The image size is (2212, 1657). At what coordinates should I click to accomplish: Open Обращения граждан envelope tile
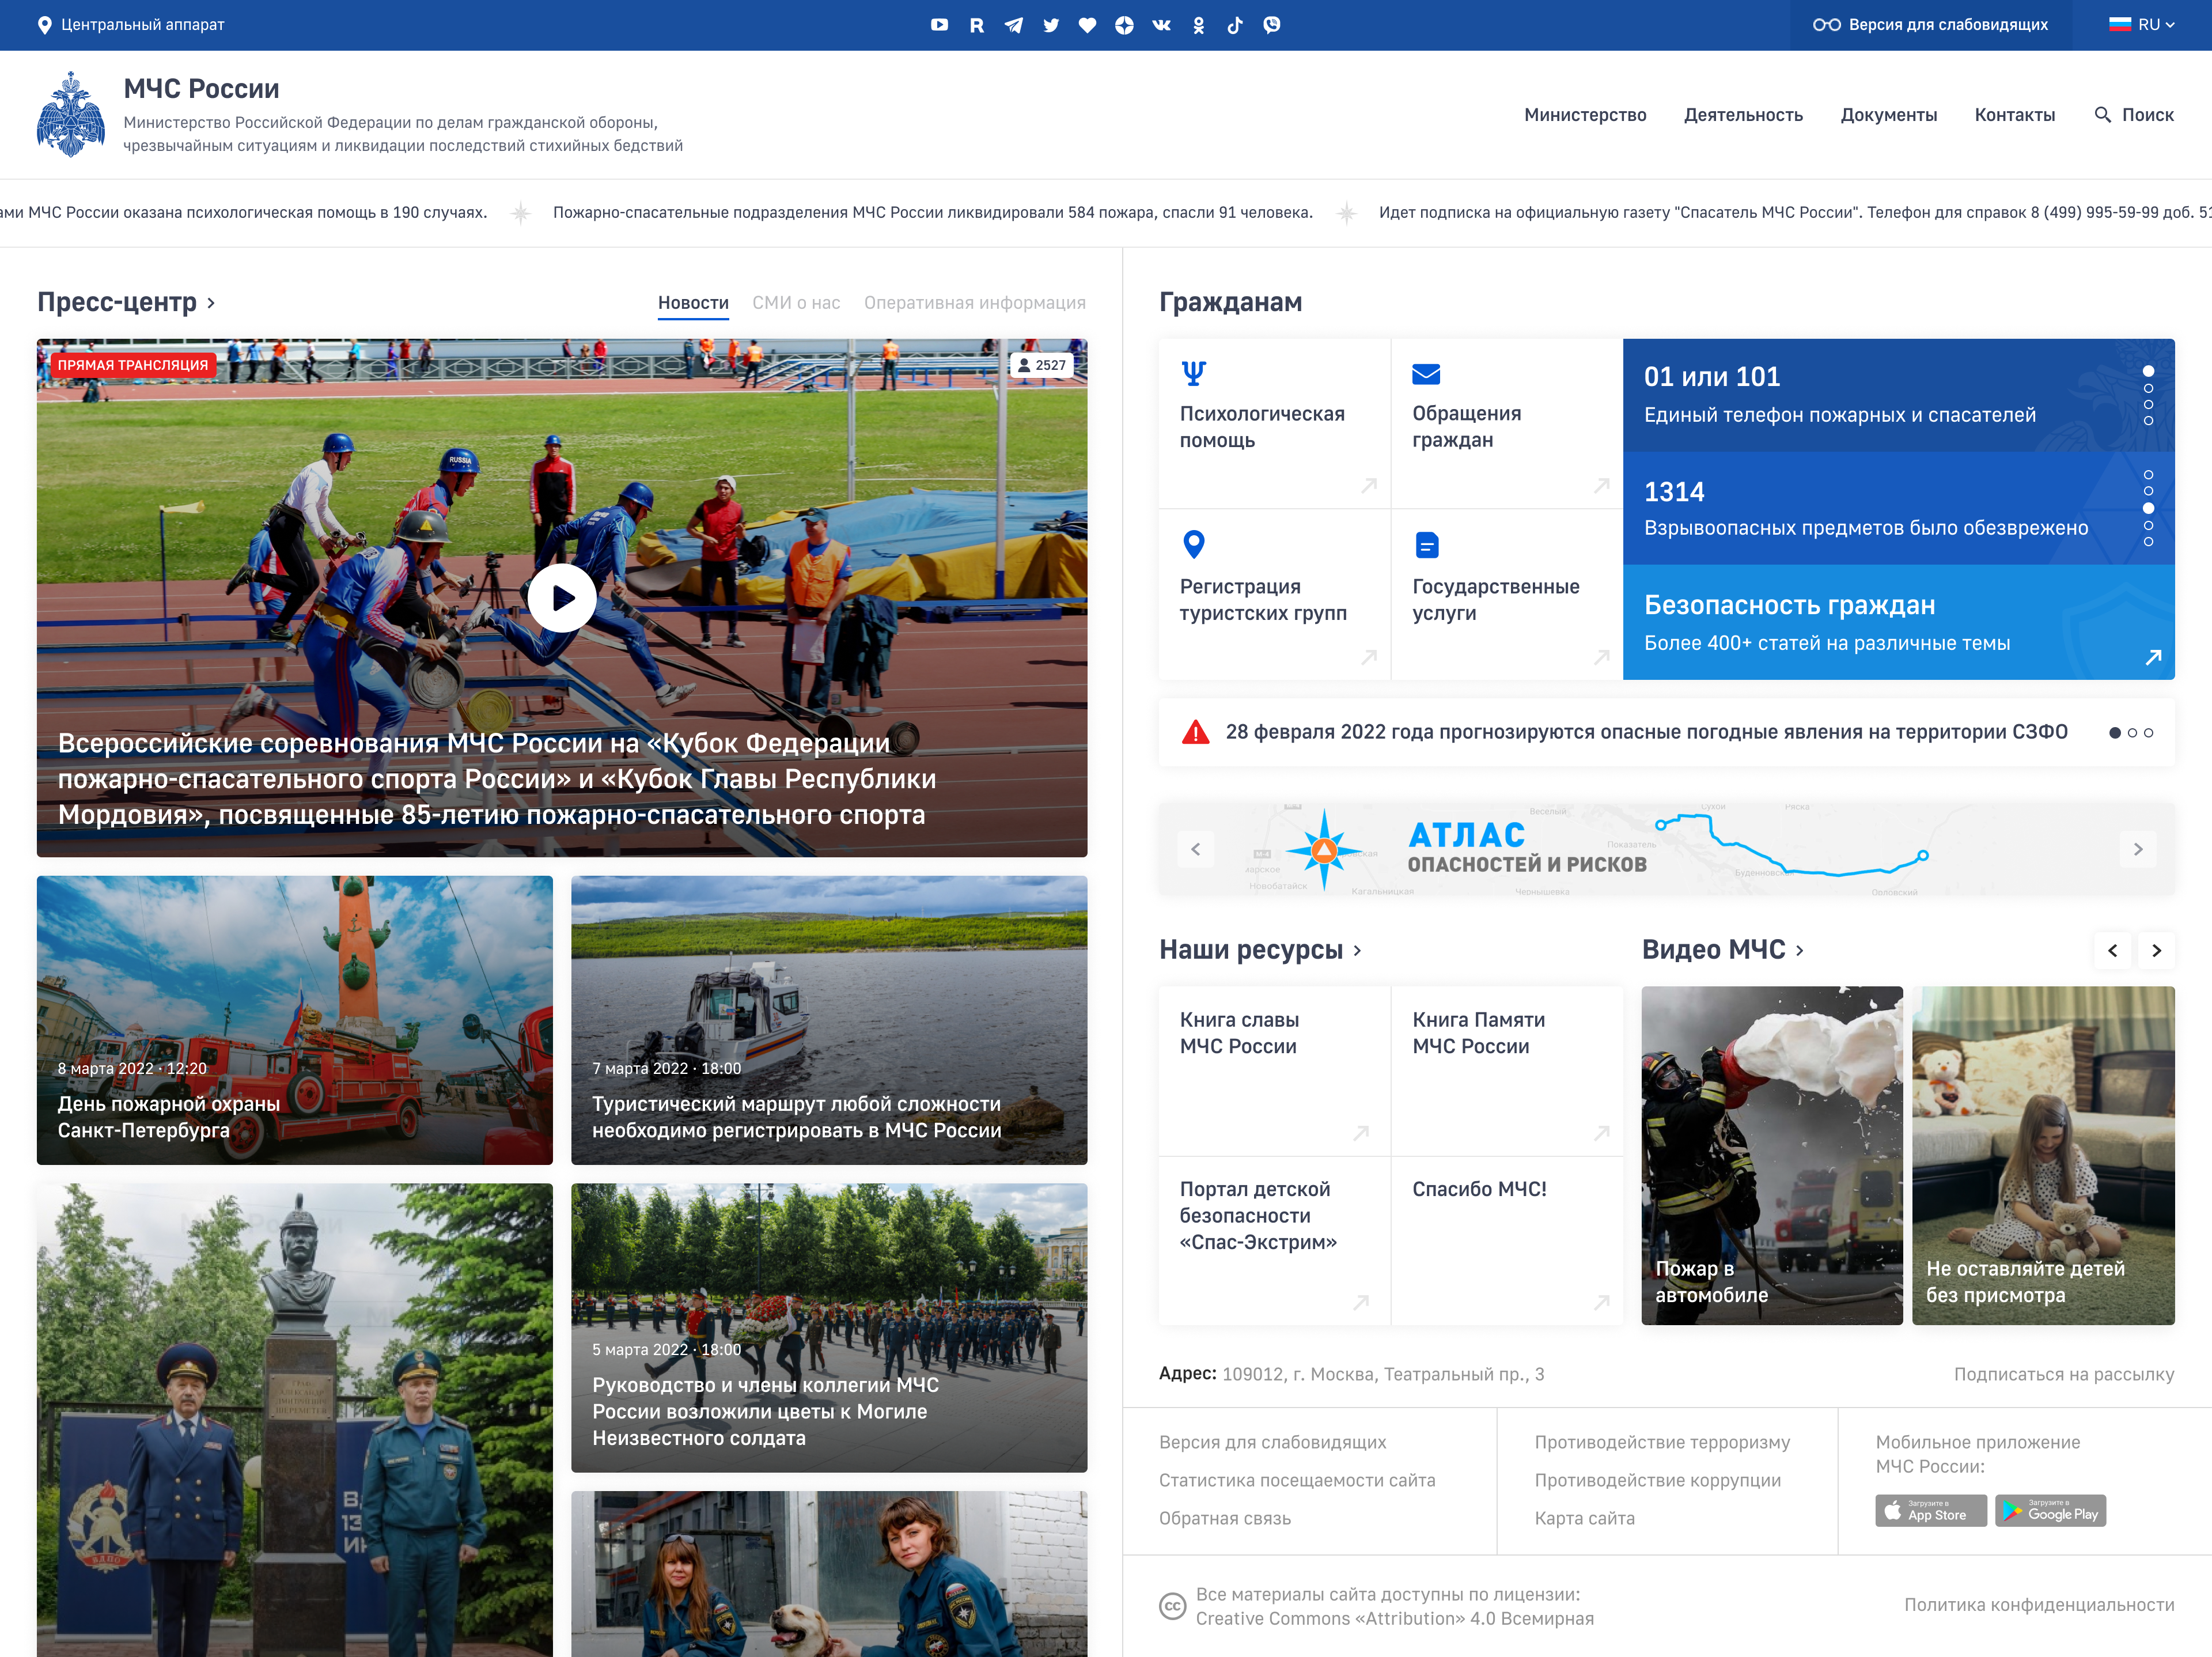pos(1507,423)
